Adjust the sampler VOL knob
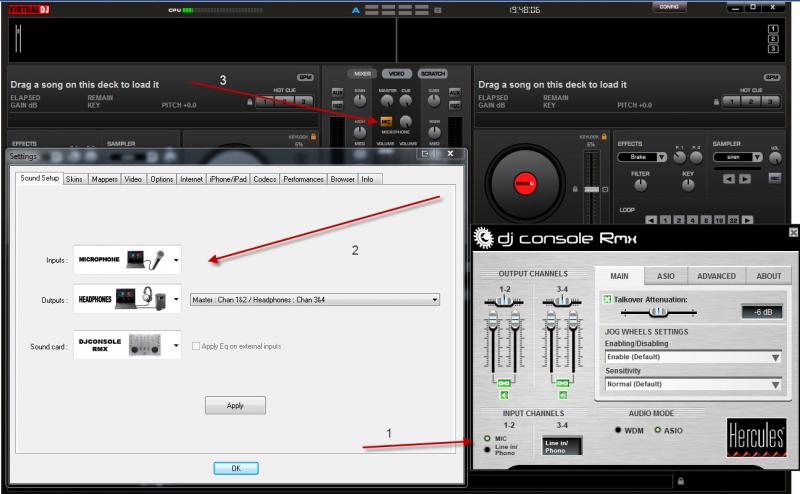800x494 pixels. (x=774, y=158)
